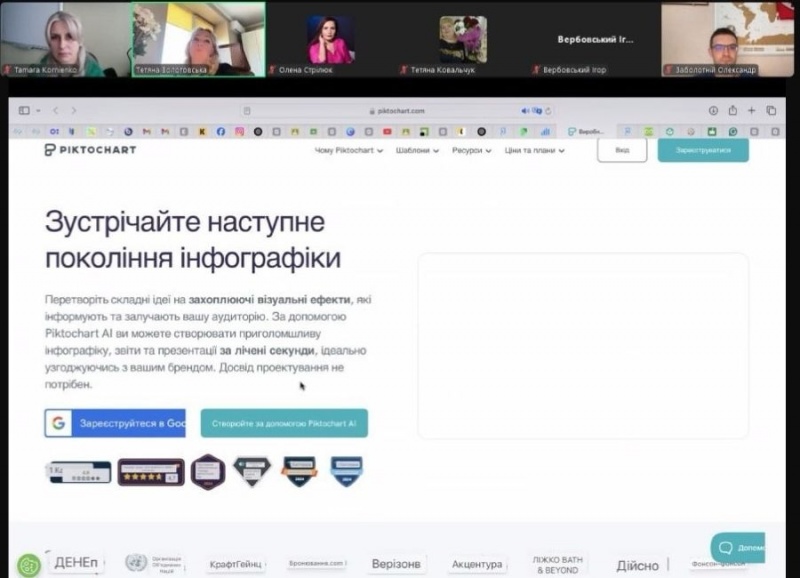Click the "Вхід" login button
Image resolution: width=800 pixels, height=578 pixels.
622,150
